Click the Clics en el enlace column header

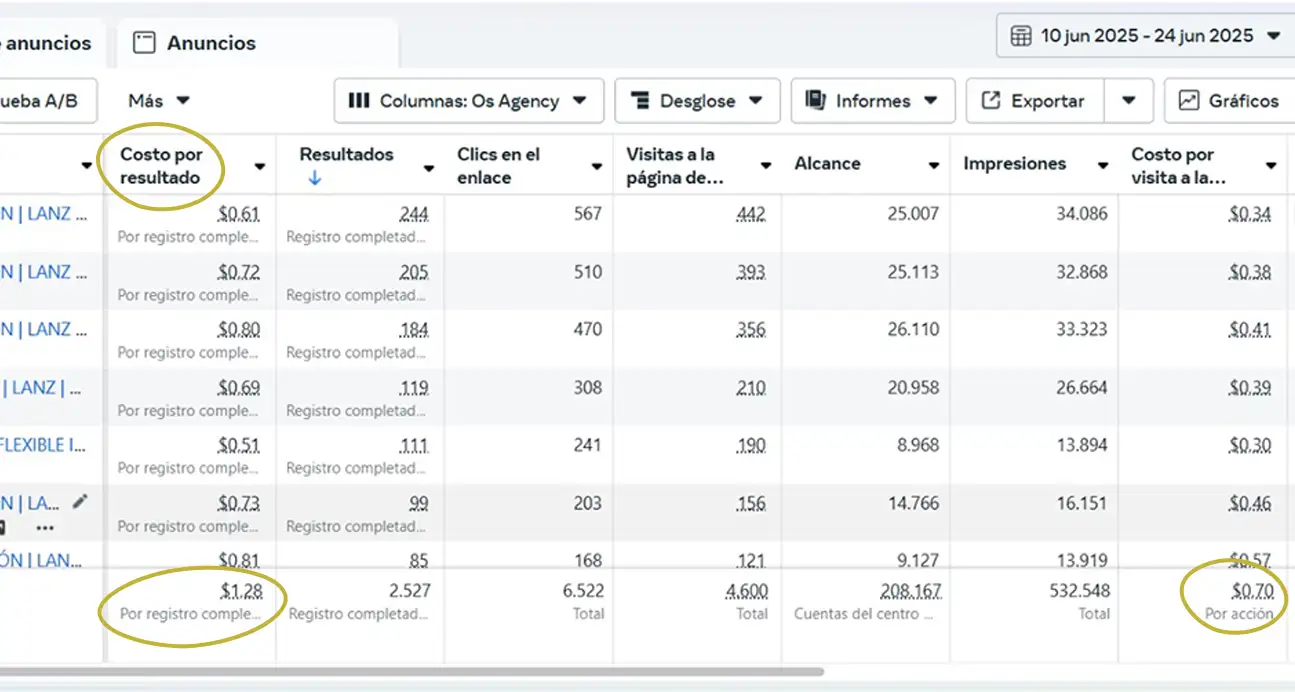(498, 166)
